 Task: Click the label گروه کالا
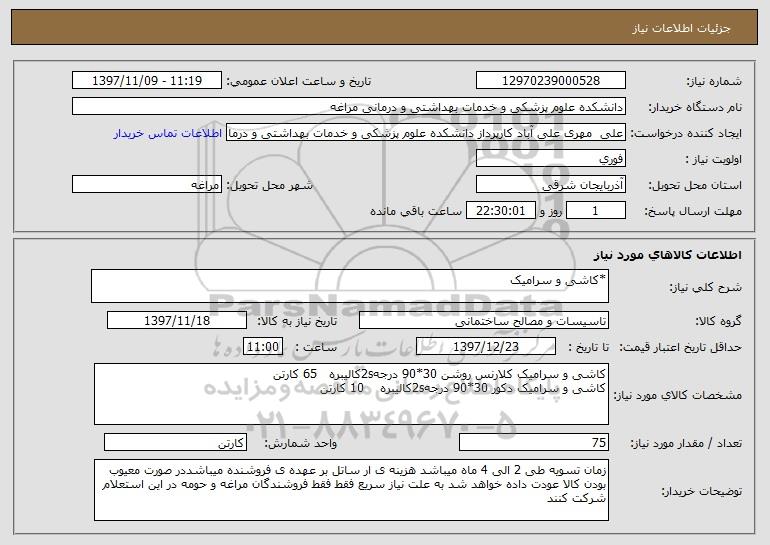(x=718, y=322)
